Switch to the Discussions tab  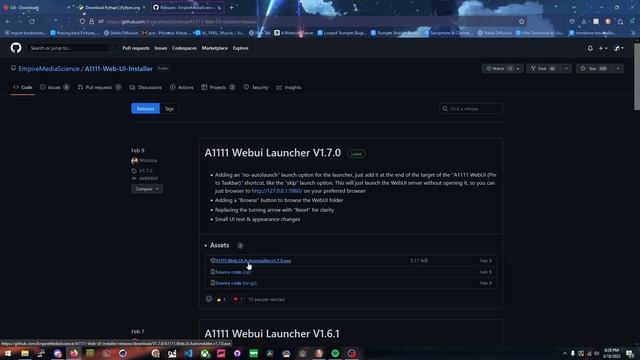point(146,87)
